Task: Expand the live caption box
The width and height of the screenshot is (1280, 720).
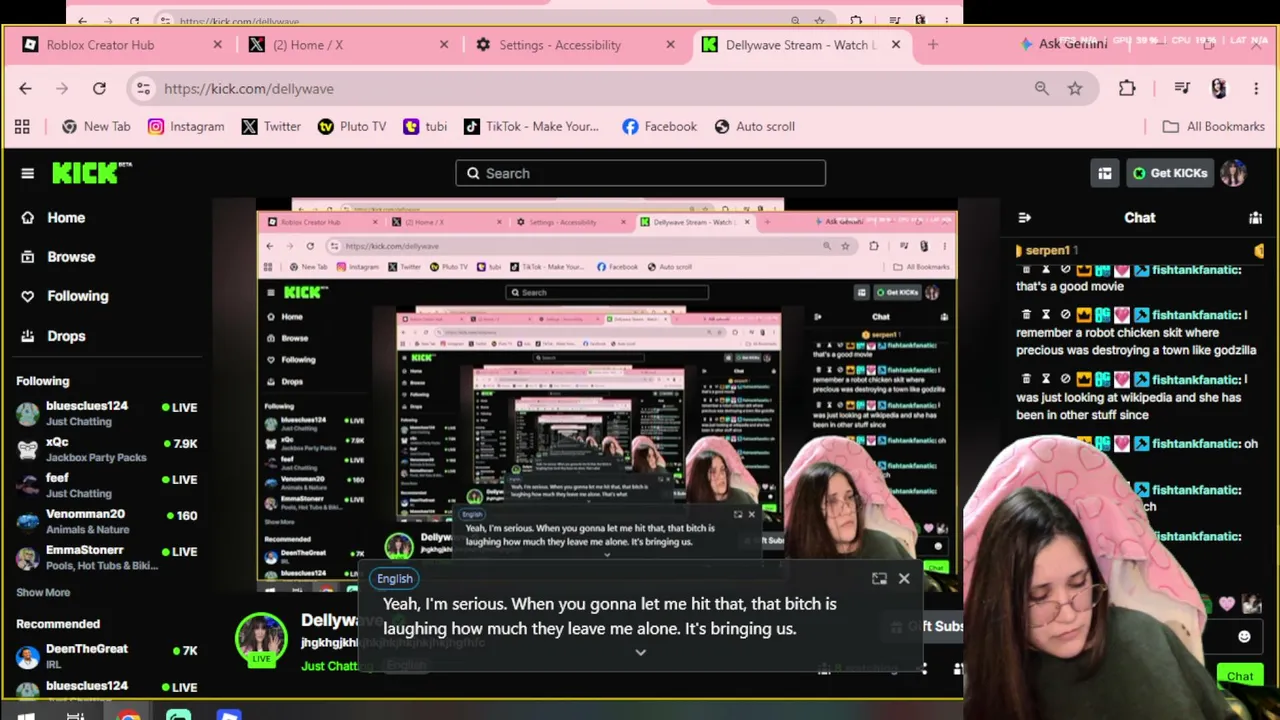Action: click(x=640, y=652)
